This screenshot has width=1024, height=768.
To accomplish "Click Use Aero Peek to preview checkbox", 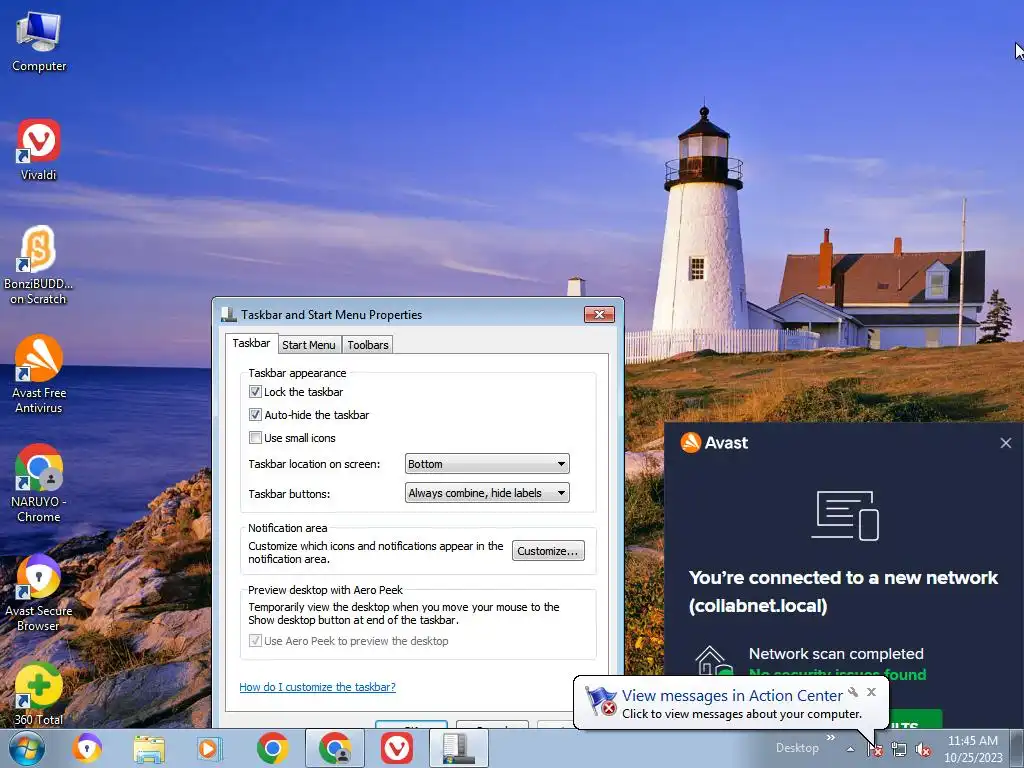I will point(255,641).
